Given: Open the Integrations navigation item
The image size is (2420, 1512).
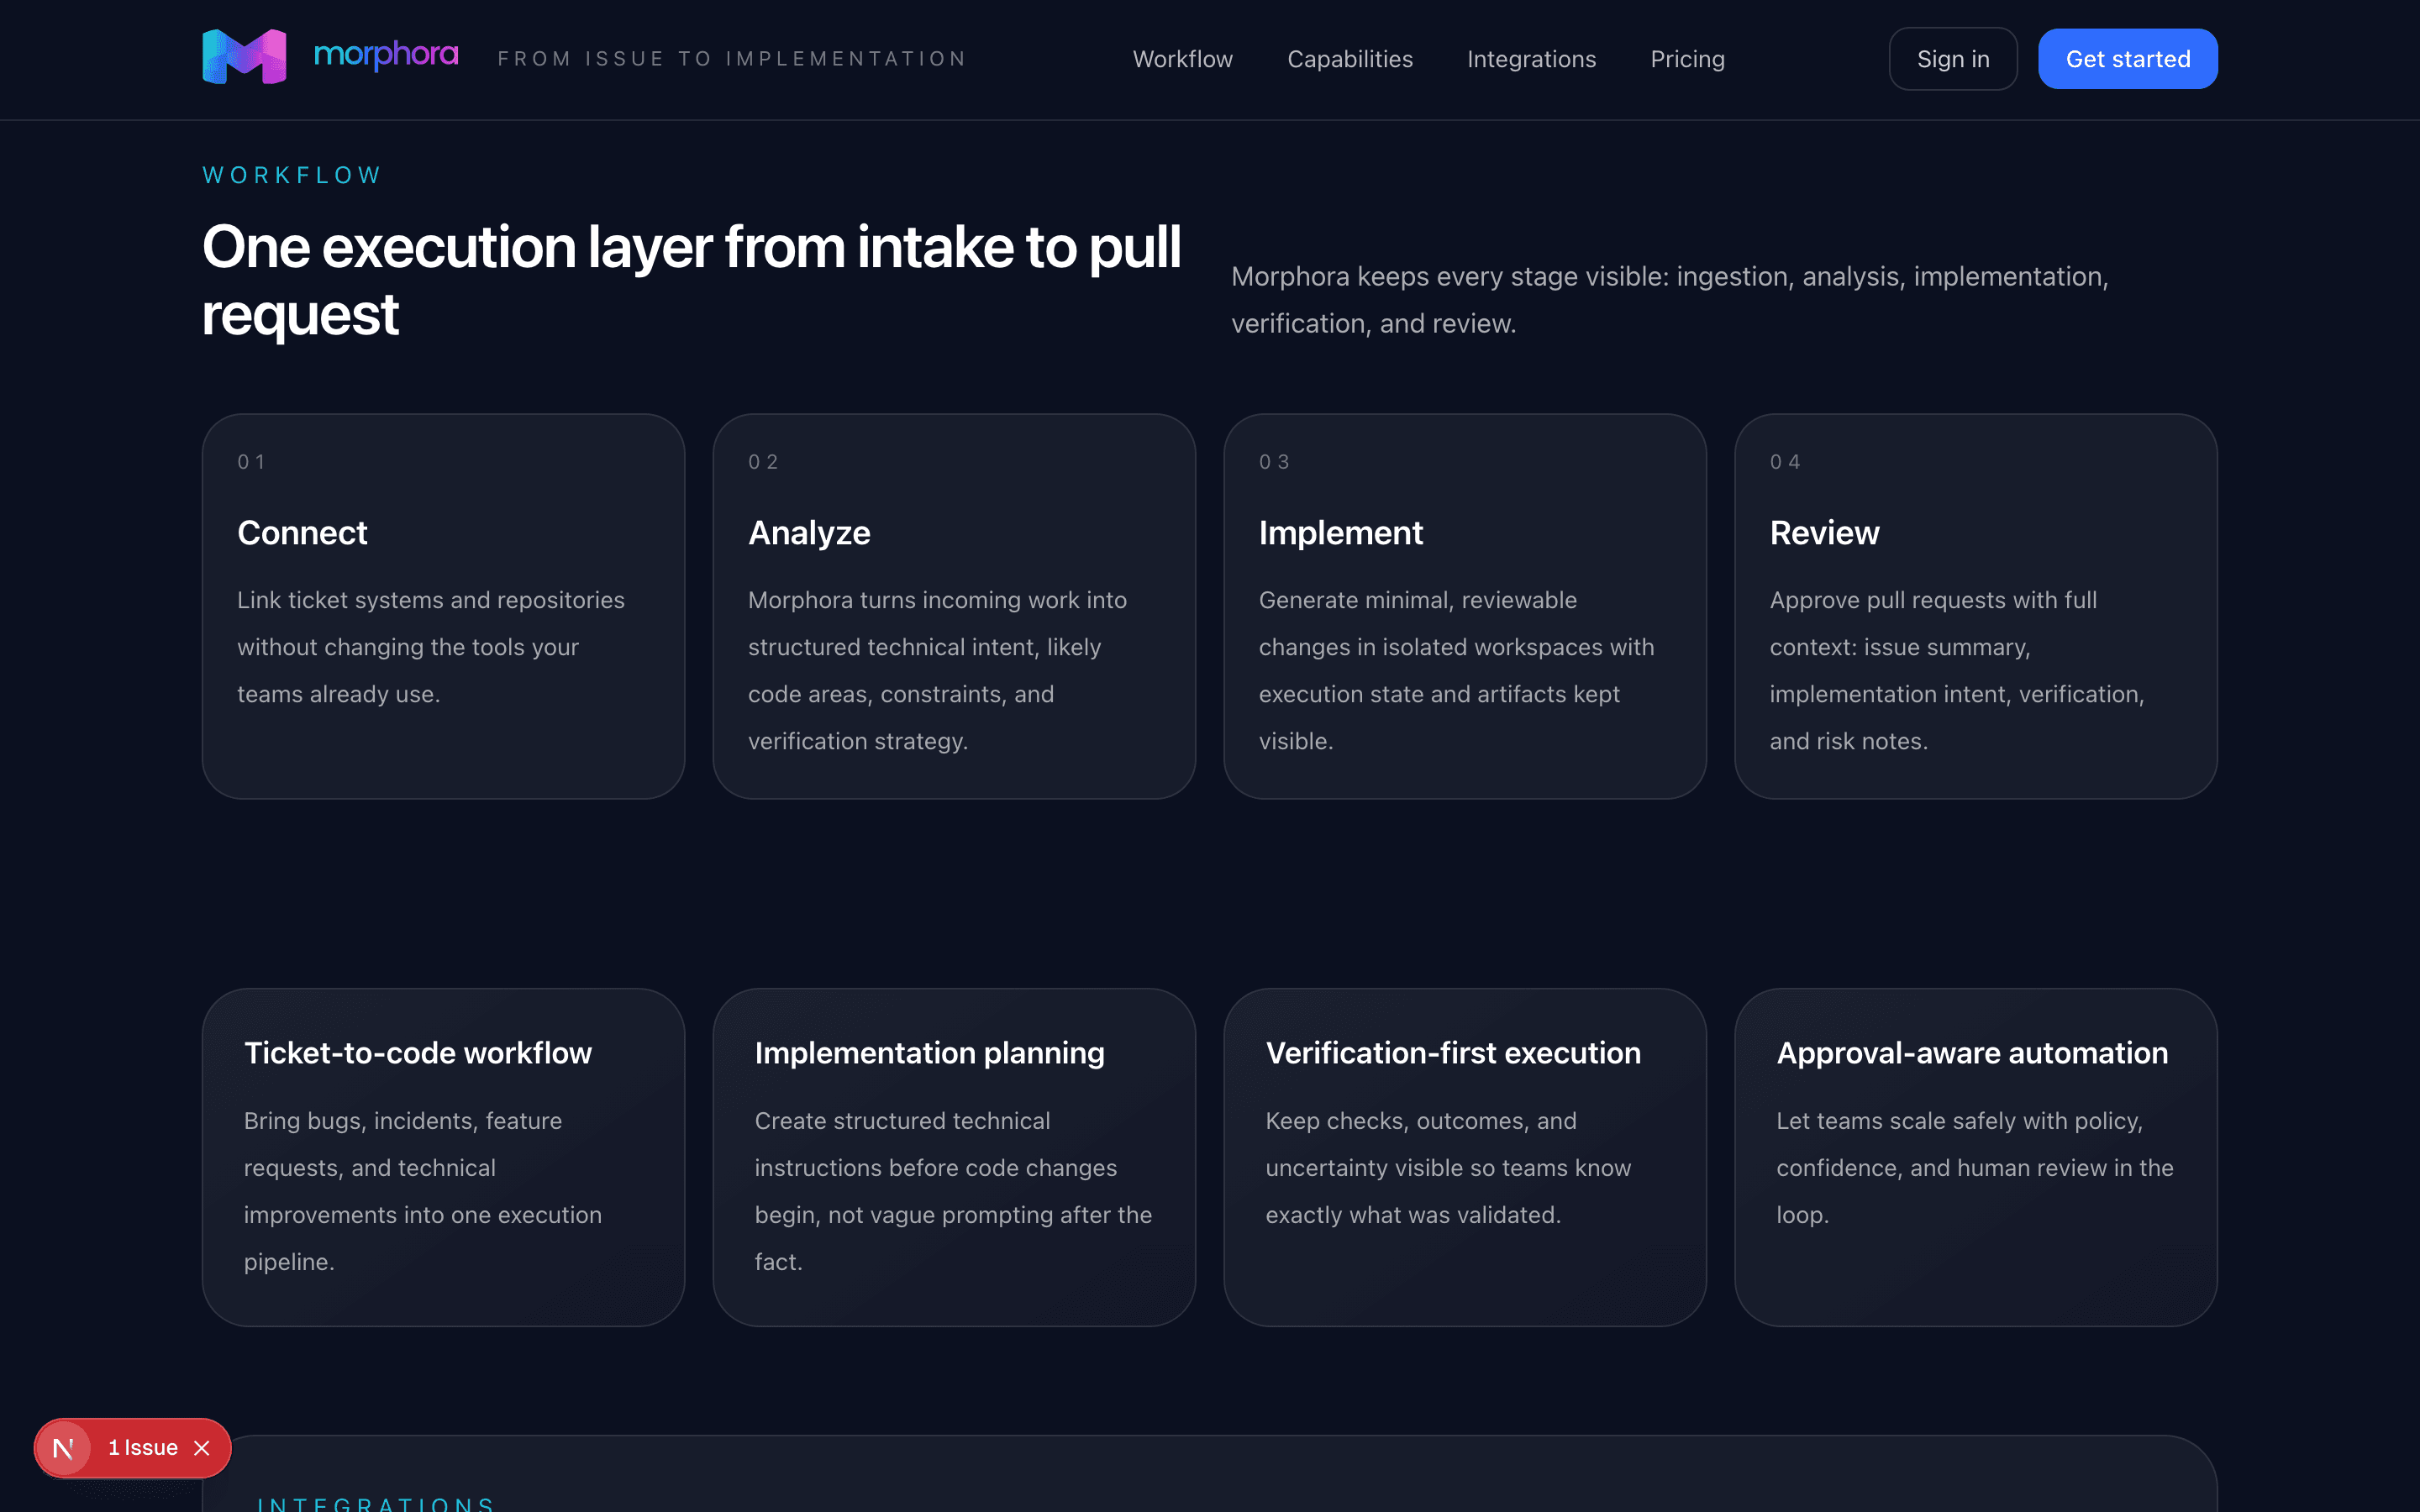Looking at the screenshot, I should click(x=1531, y=58).
